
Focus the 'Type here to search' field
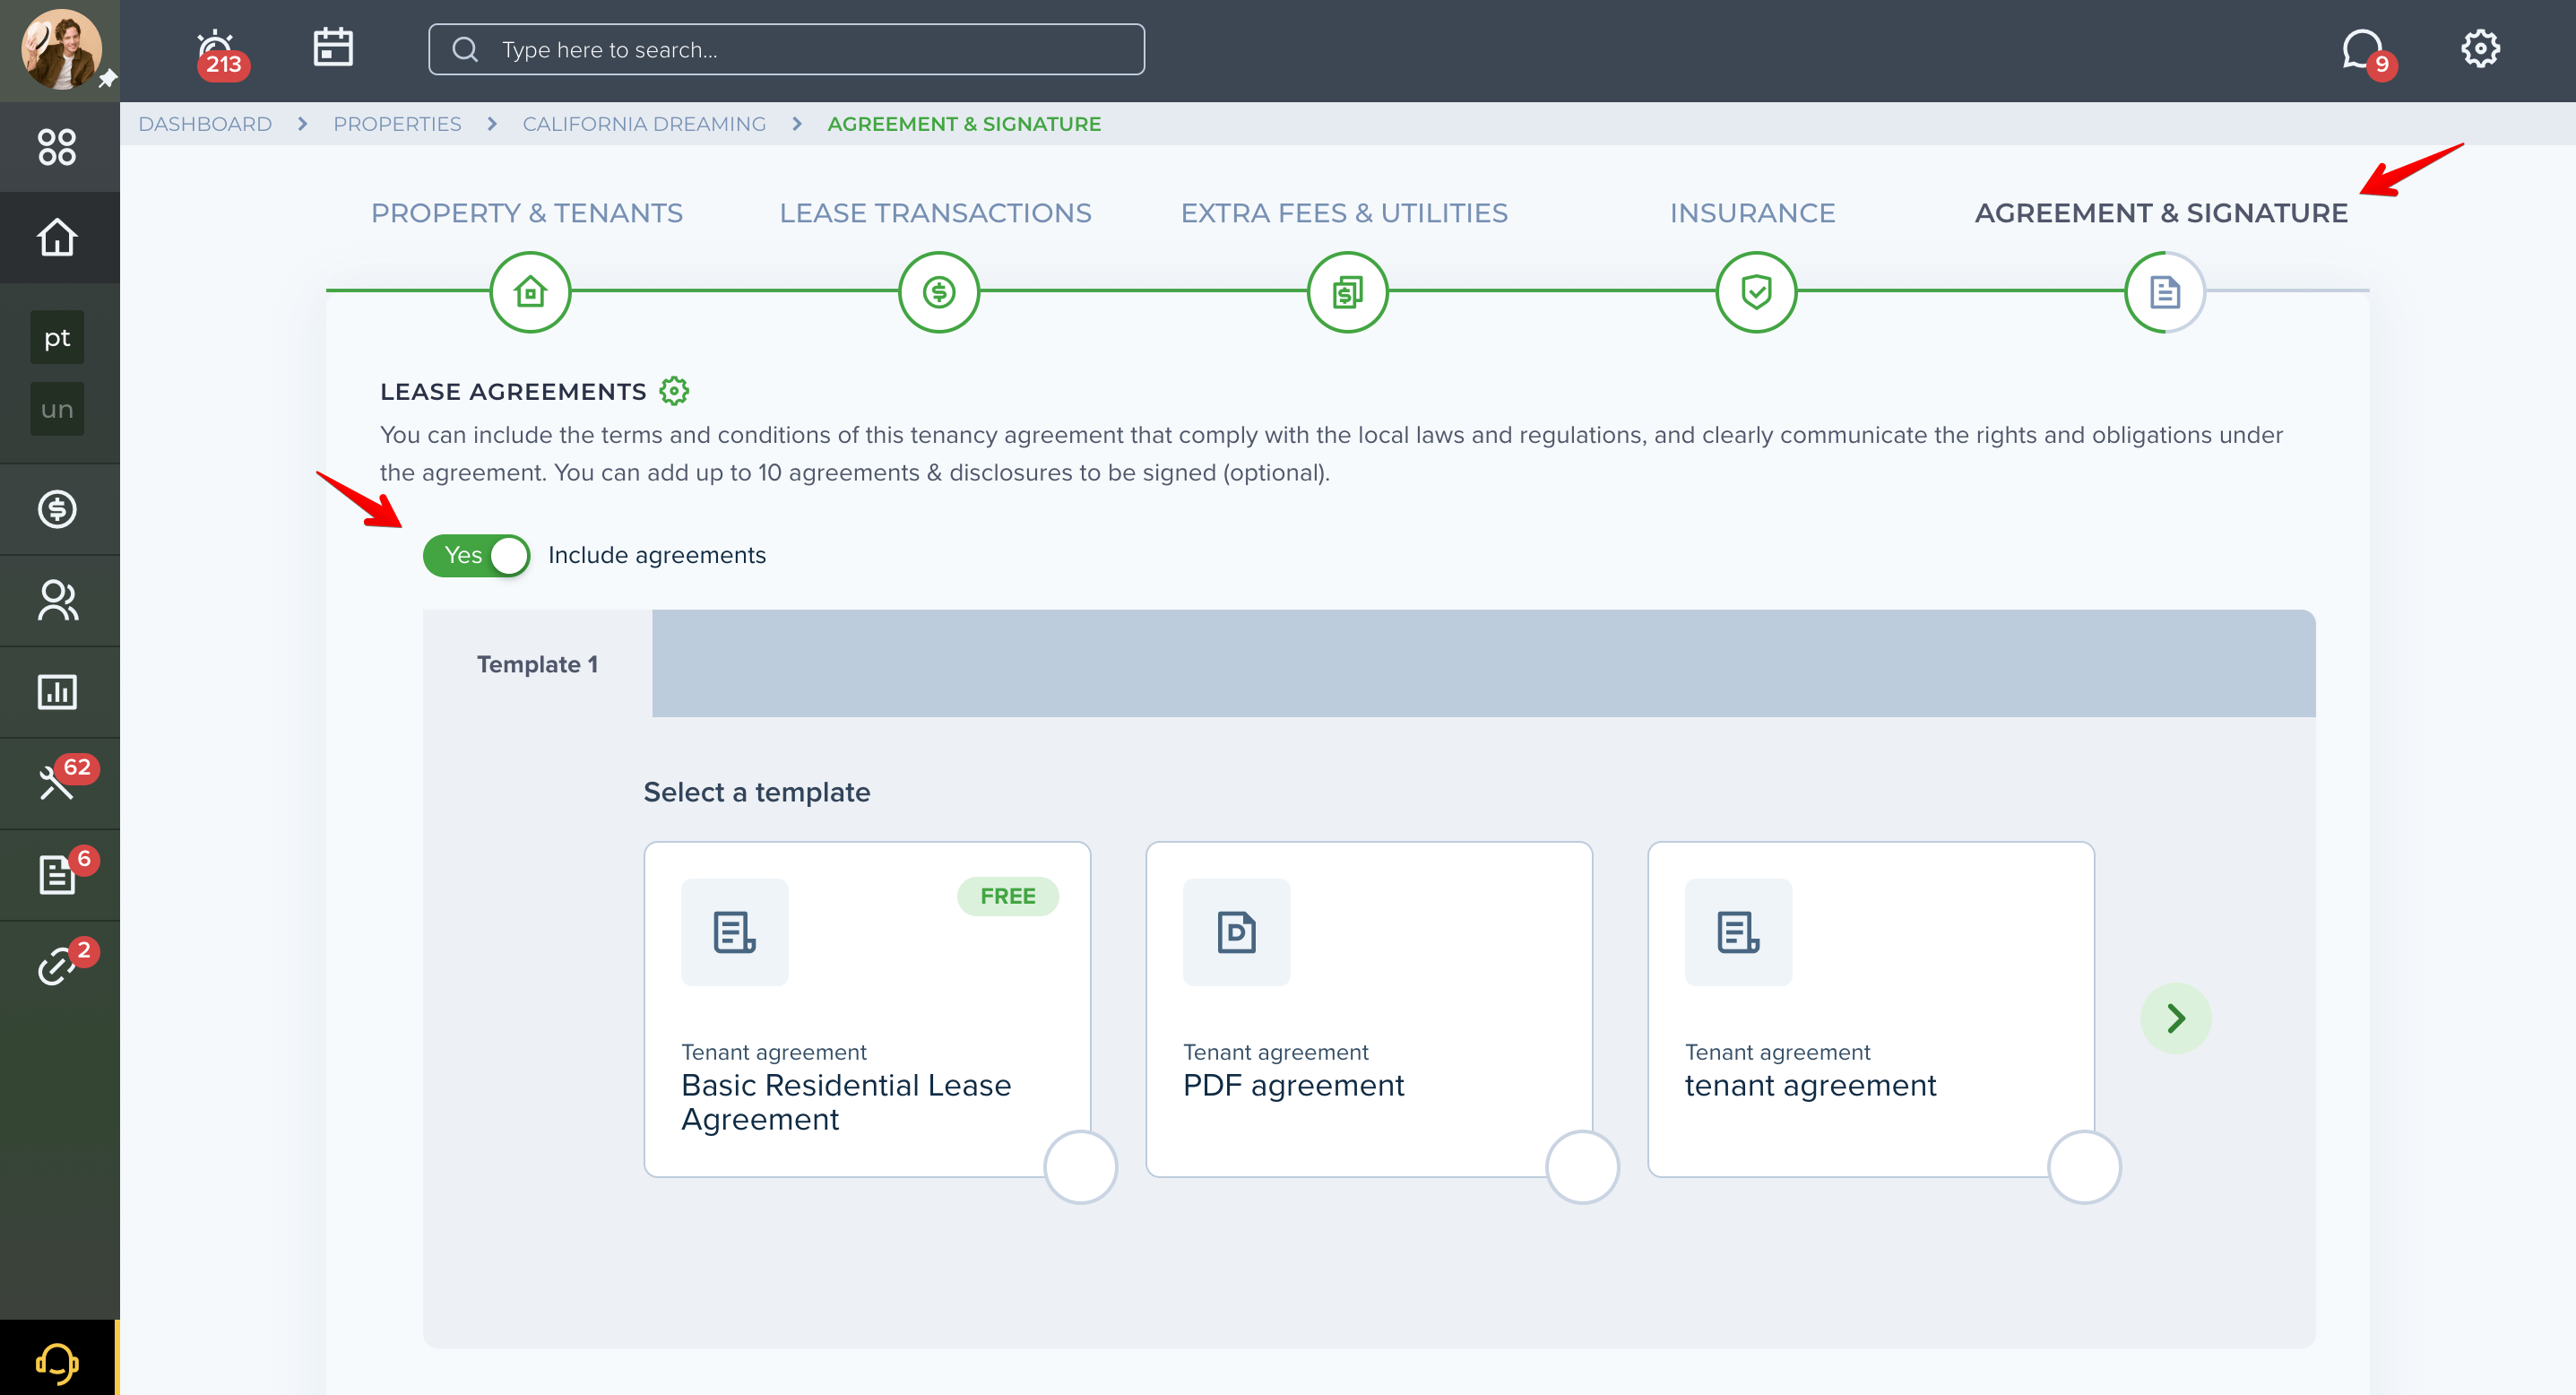click(x=786, y=49)
